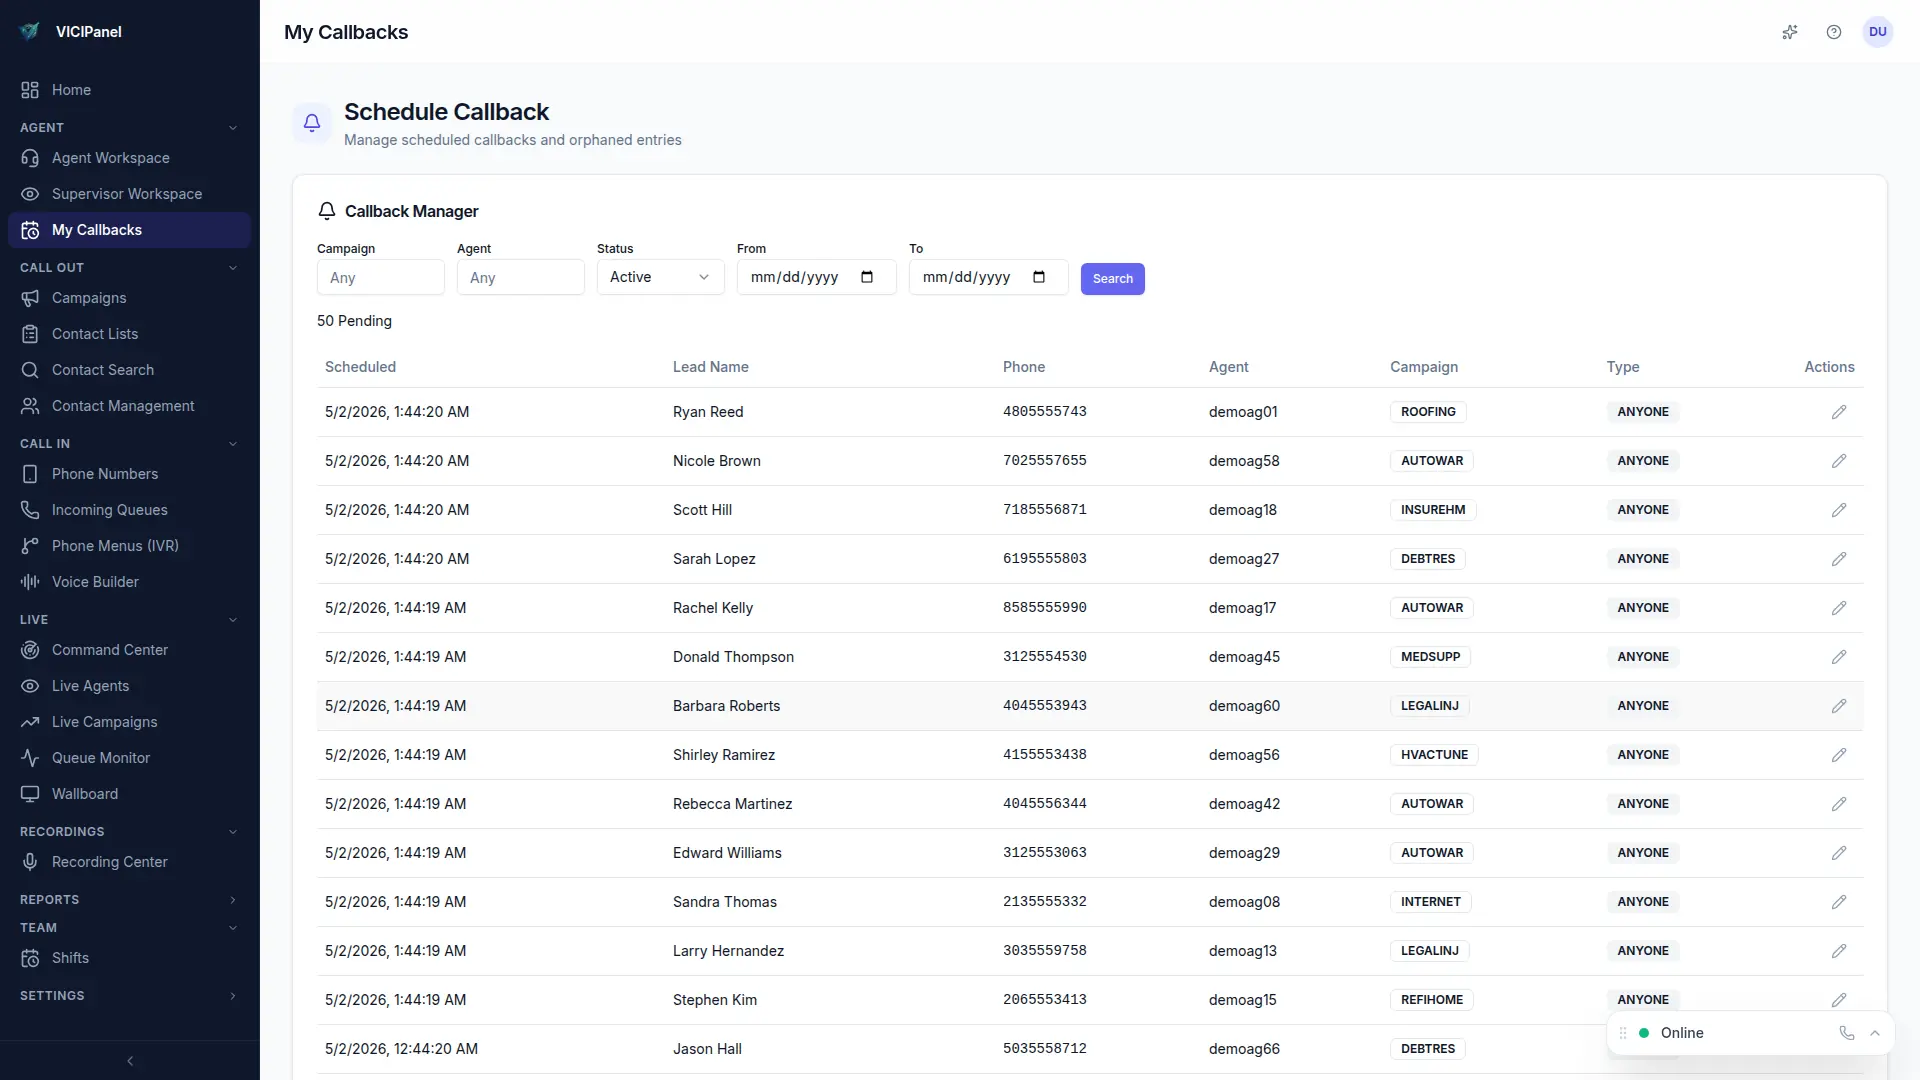This screenshot has width=1920, height=1080.
Task: Edit Jason Hall's callback with the pencil icon
Action: (x=1839, y=1048)
